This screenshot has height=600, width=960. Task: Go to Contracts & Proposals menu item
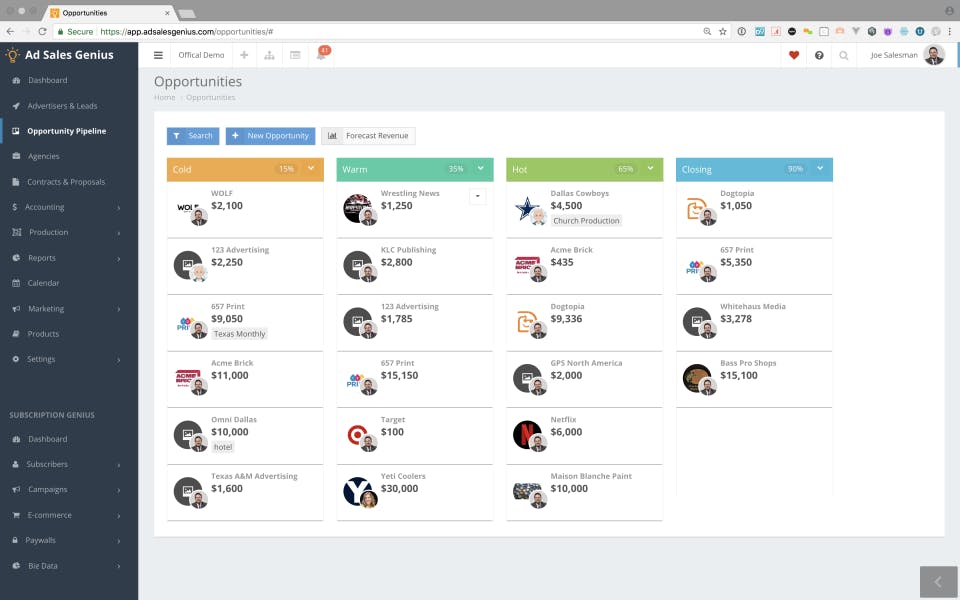(x=67, y=182)
